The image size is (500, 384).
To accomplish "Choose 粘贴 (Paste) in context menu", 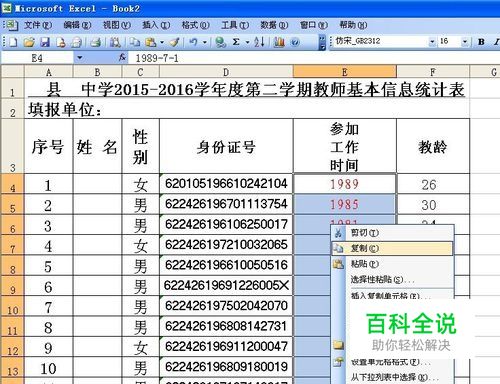I will click(392, 264).
